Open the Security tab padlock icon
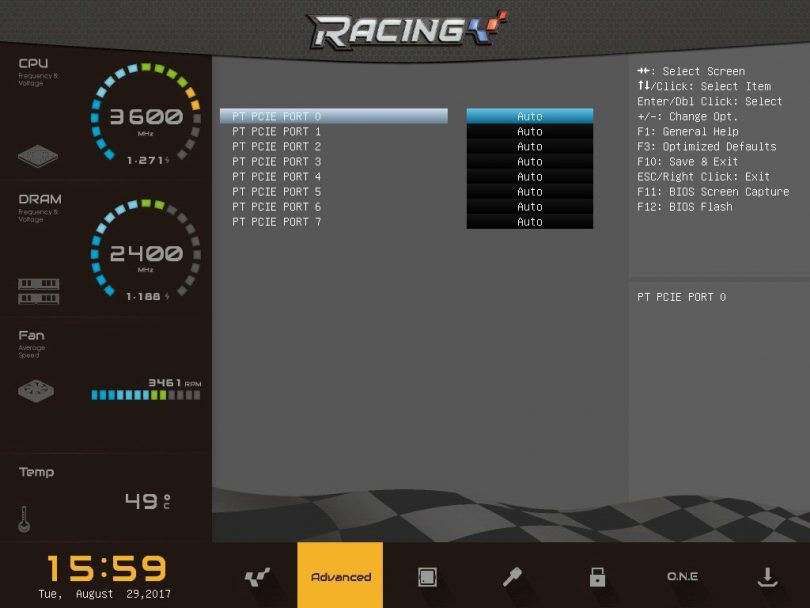The width and height of the screenshot is (810, 608). coord(597,577)
